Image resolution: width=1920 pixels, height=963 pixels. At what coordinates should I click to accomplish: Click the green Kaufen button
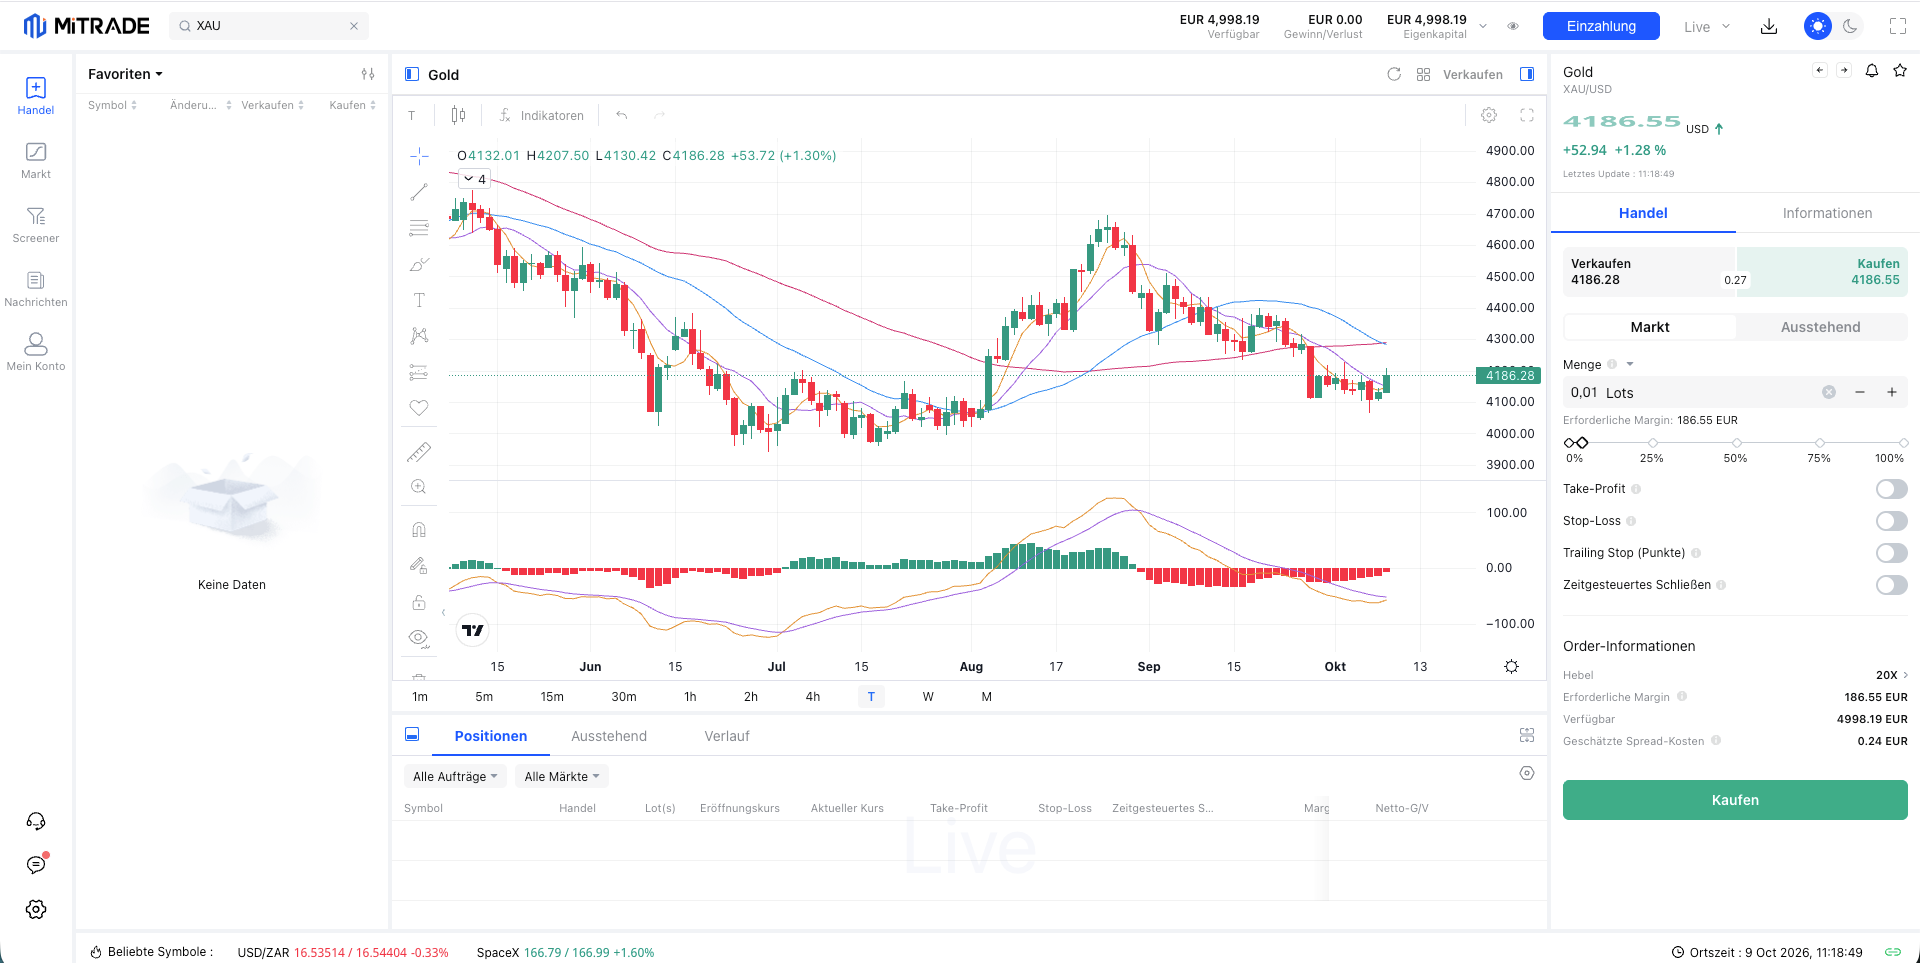[x=1735, y=800]
